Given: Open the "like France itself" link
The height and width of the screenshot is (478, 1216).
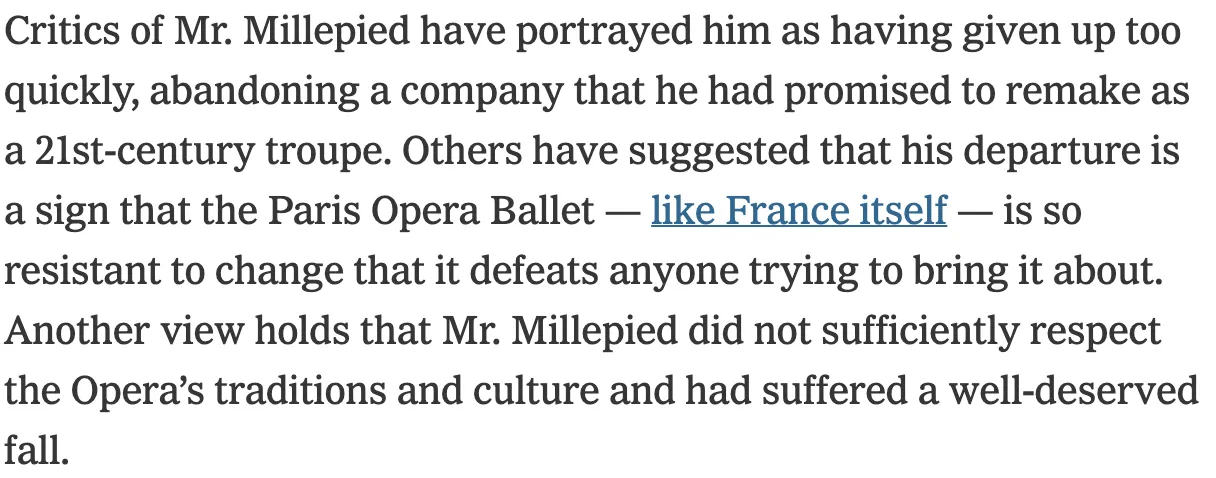Looking at the screenshot, I should coord(798,211).
